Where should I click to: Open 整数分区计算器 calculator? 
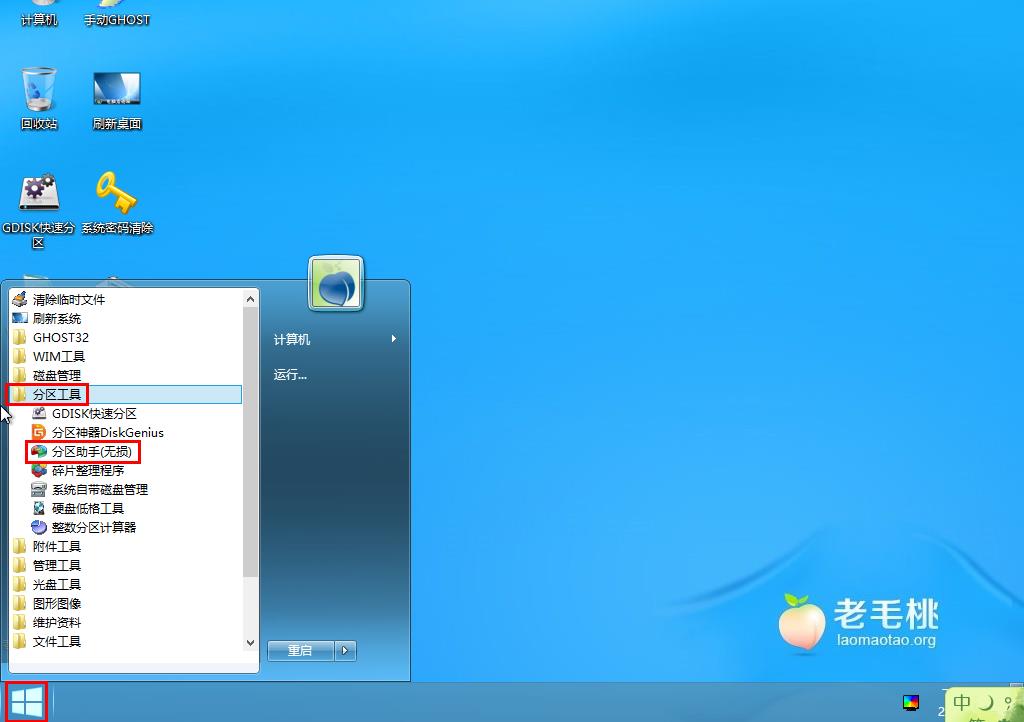click(x=93, y=528)
